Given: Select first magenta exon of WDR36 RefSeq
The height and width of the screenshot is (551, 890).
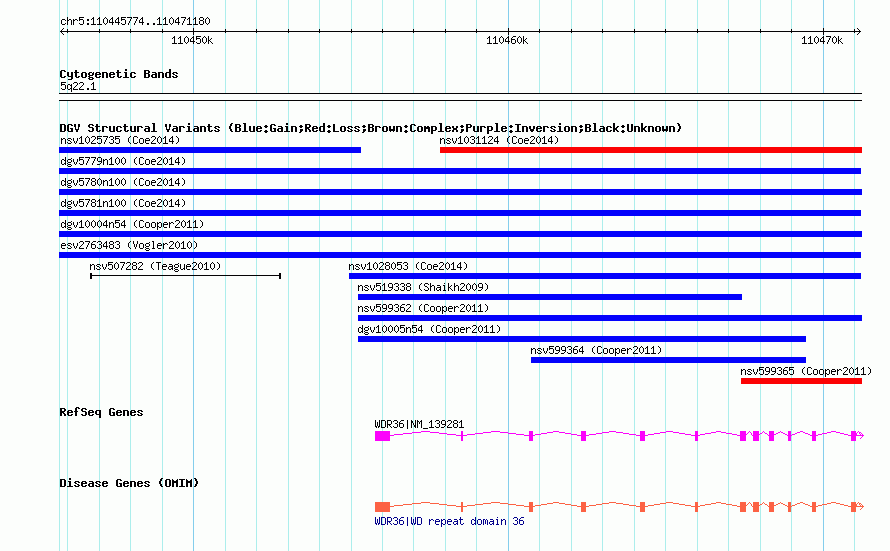Looking at the screenshot, I should (x=383, y=436).
